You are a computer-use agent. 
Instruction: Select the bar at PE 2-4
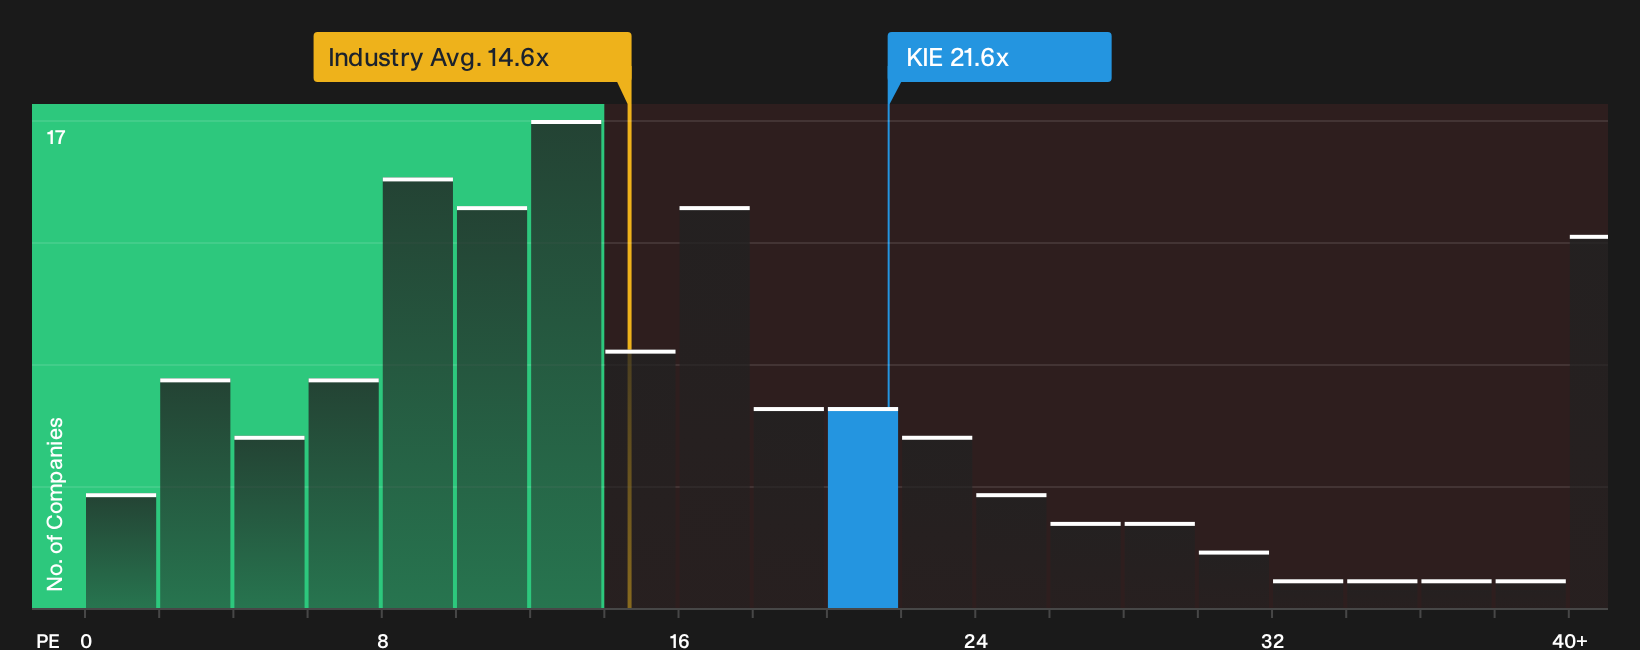(195, 494)
